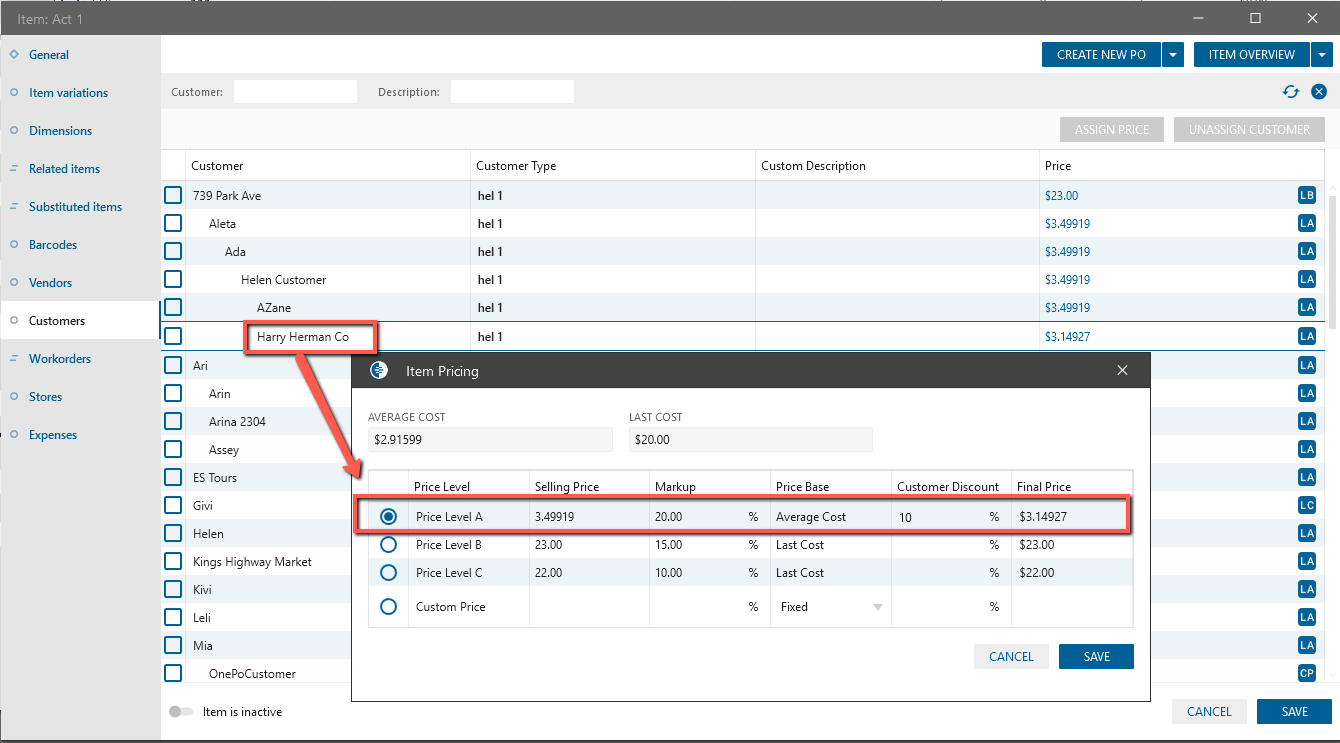
Task: Toggle the Item is inactive switch
Action: pos(181,712)
